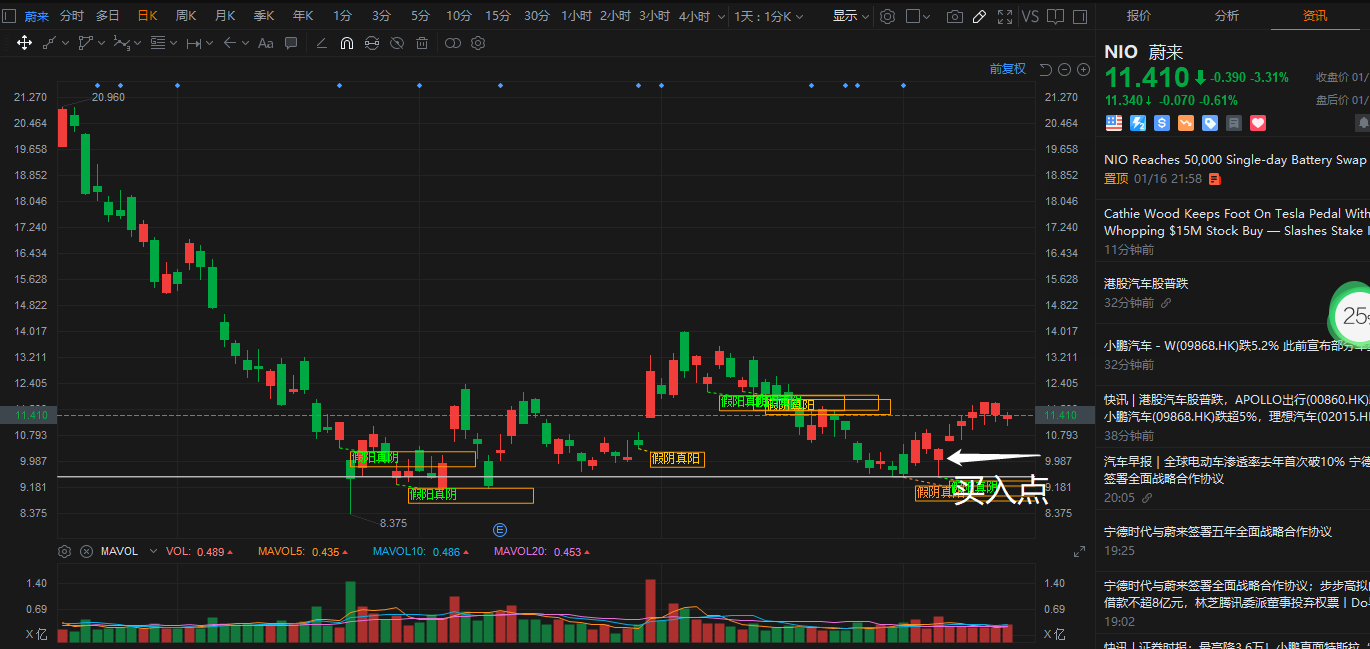The image size is (1370, 649).
Task: Expand polyline shape tool options arrow
Action: coord(102,43)
